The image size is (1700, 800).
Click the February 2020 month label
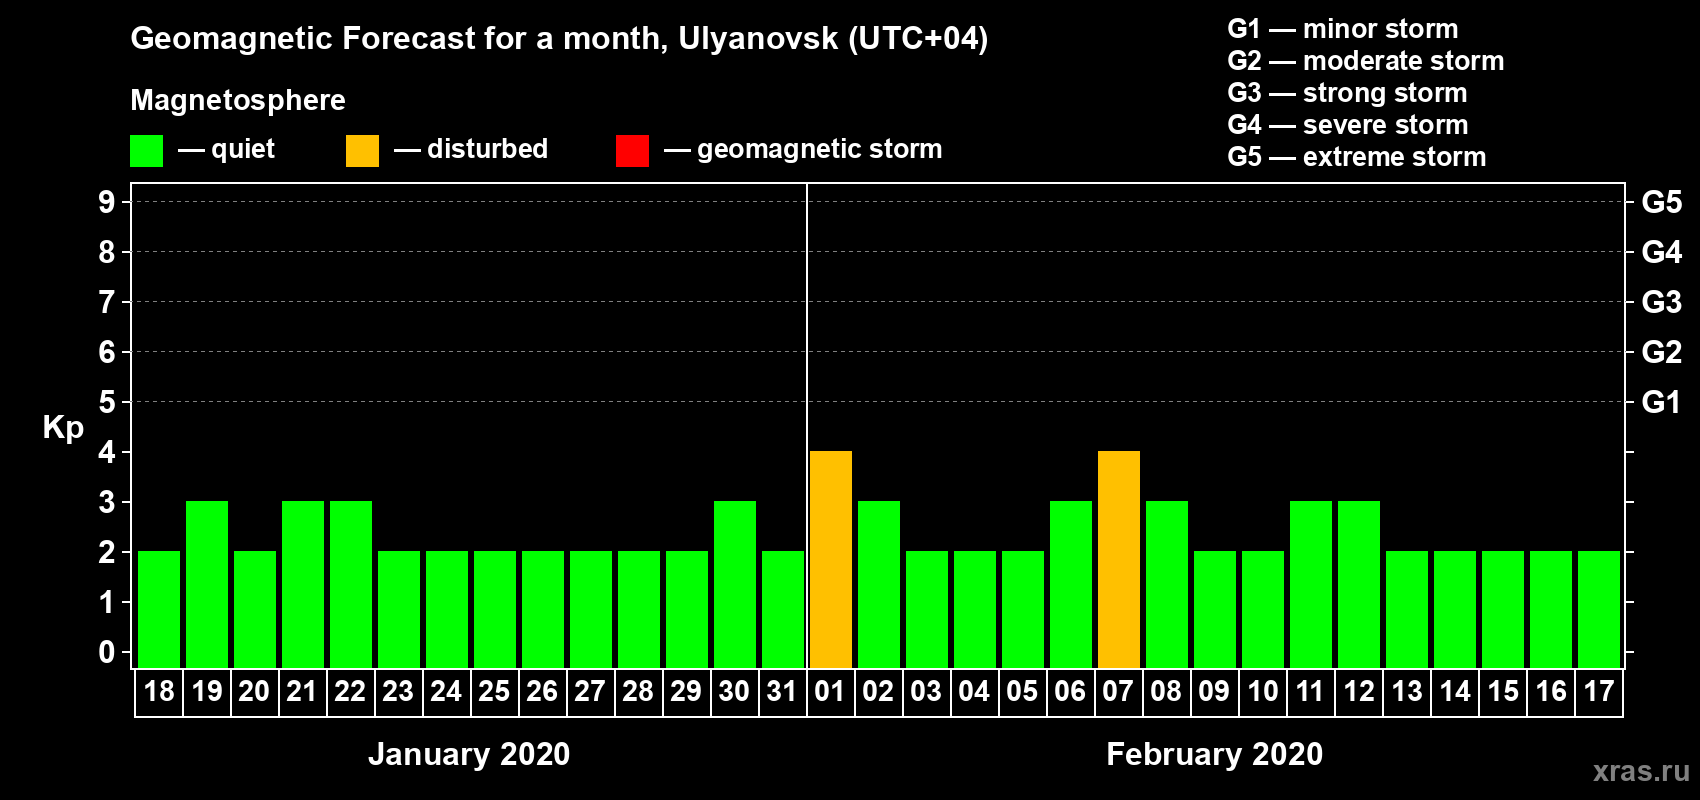pyautogui.click(x=1214, y=754)
